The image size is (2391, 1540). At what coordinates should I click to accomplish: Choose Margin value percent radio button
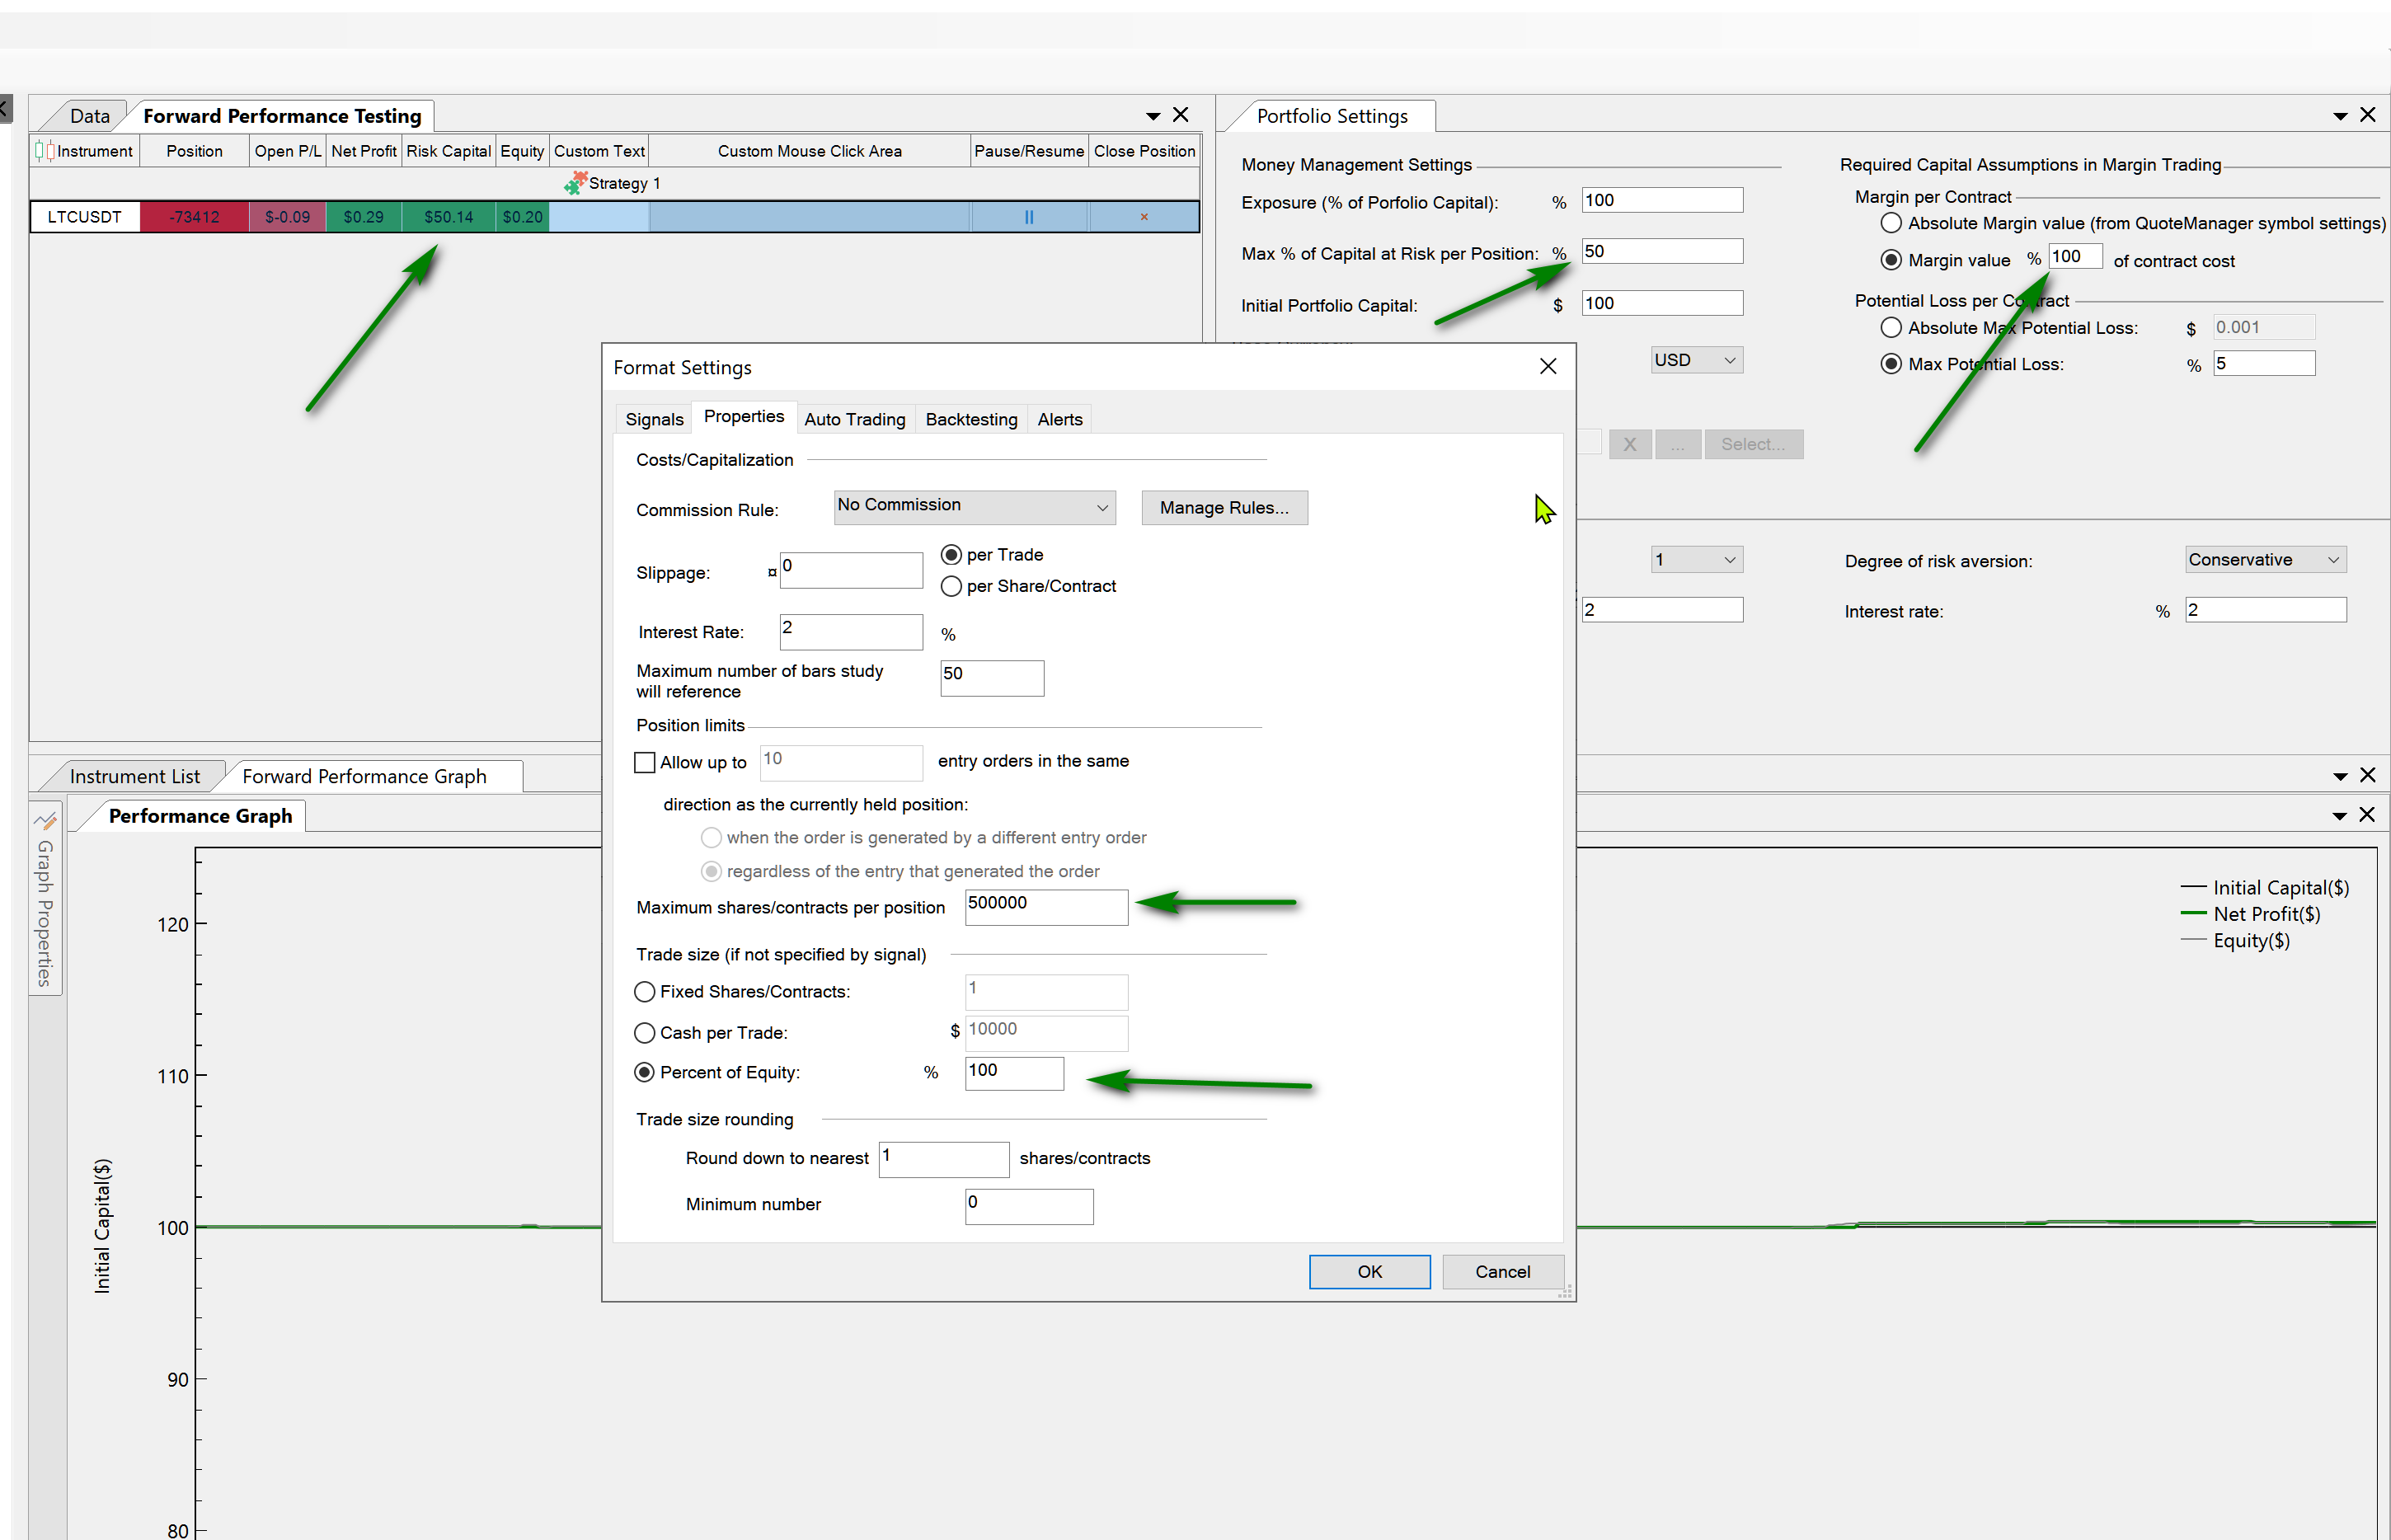pyautogui.click(x=1890, y=260)
